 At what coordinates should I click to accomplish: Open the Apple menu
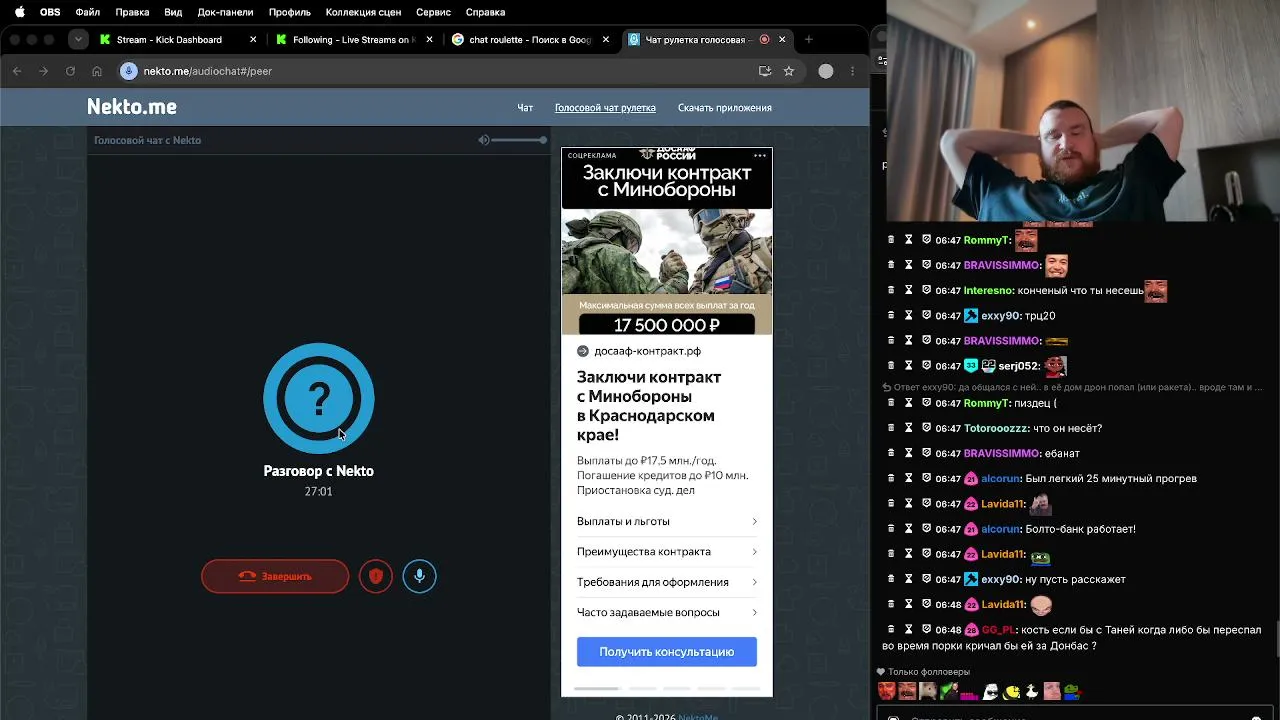click(x=19, y=12)
